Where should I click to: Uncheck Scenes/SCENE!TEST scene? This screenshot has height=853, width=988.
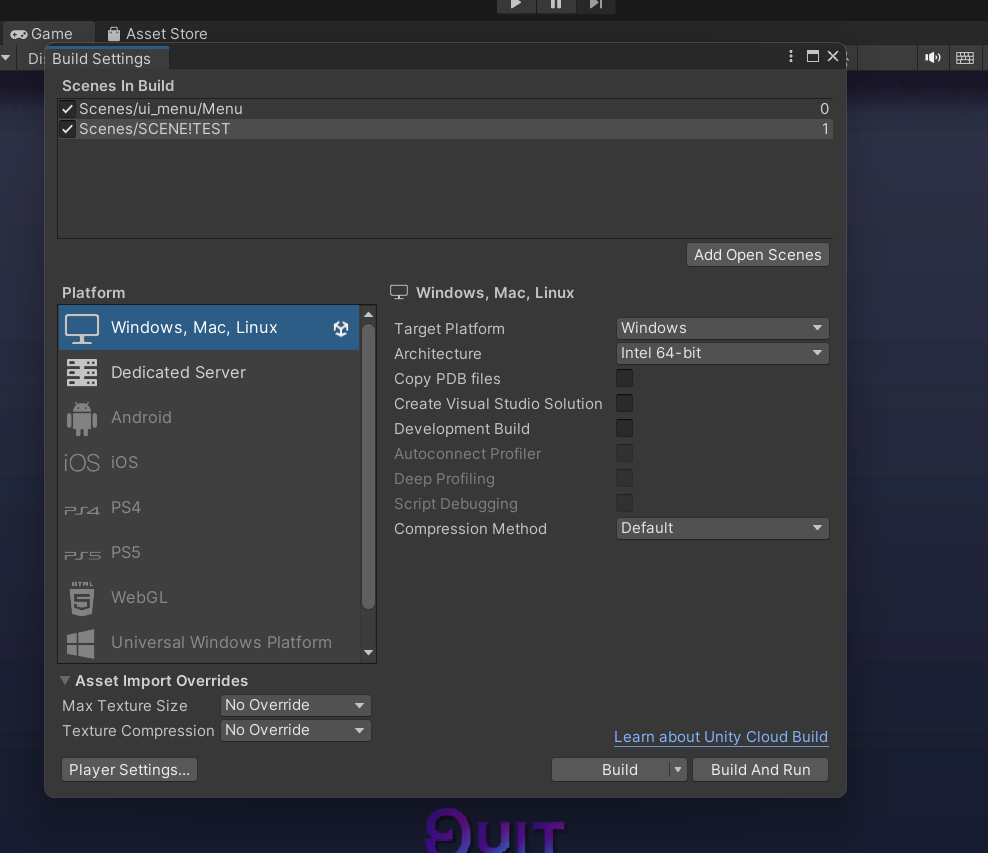click(x=67, y=129)
